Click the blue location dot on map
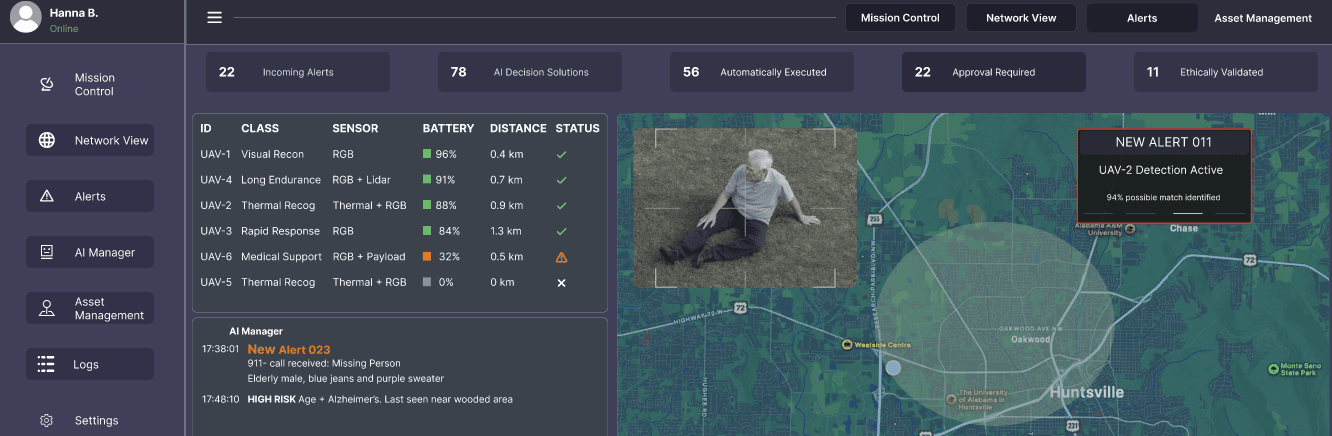Viewport: 1332px width, 436px height. tap(893, 368)
